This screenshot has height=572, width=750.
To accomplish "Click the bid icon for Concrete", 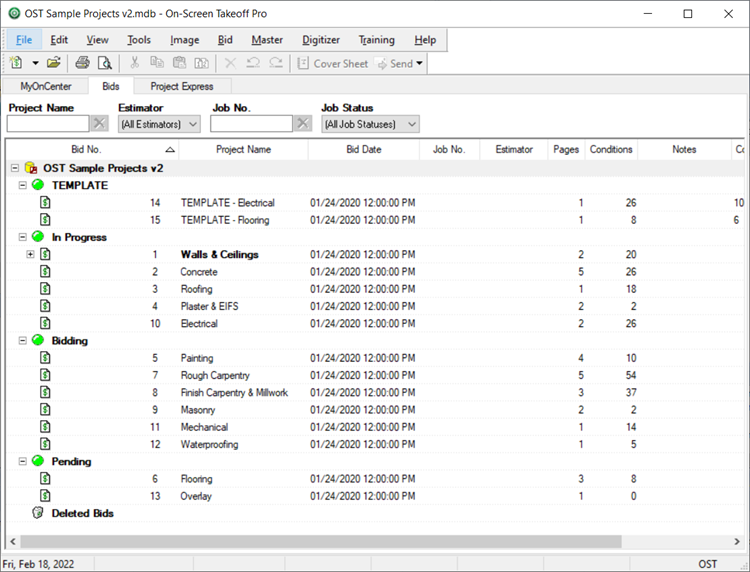I will coord(45,271).
